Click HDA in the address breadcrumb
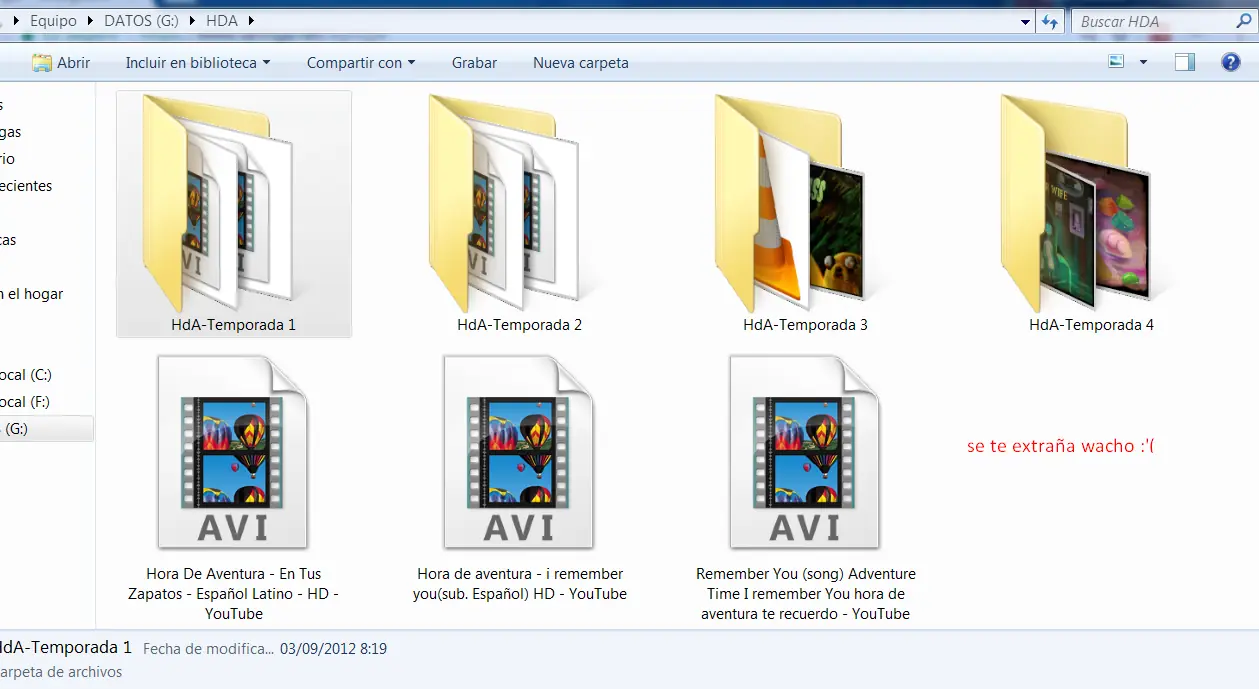 (x=221, y=20)
